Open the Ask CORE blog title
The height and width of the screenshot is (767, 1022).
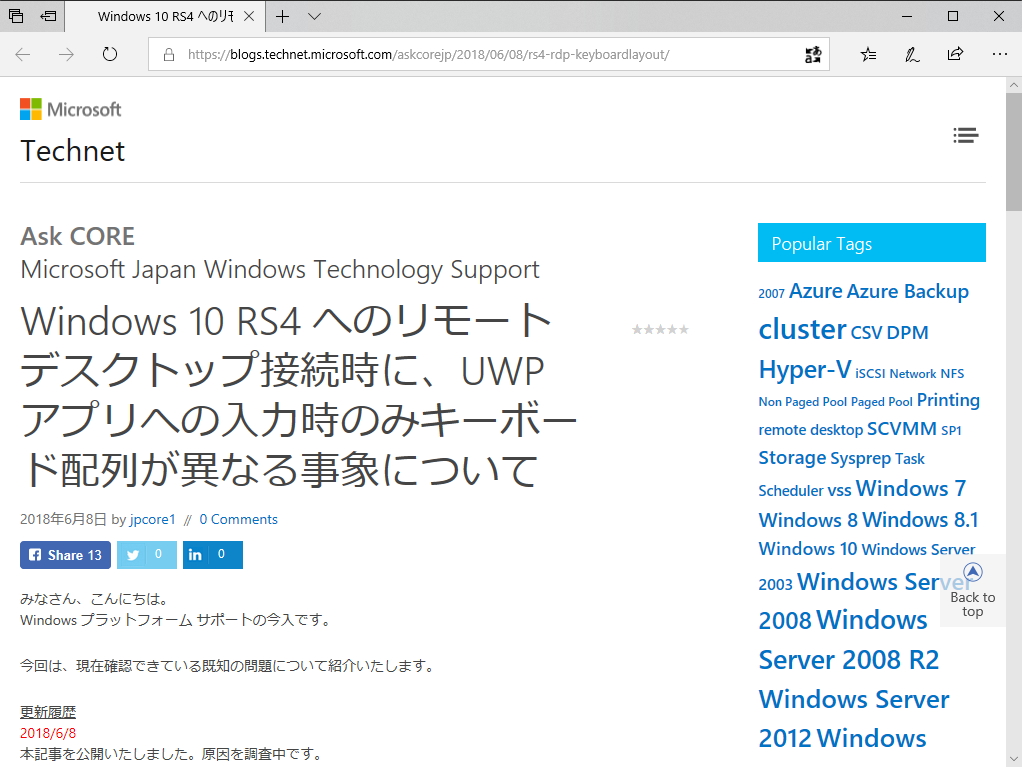point(78,236)
